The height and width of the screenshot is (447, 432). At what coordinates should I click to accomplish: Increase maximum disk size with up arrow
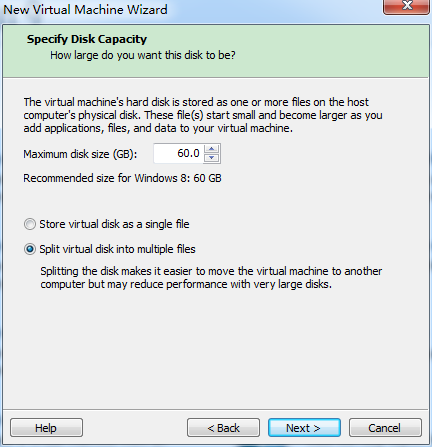pos(211,149)
